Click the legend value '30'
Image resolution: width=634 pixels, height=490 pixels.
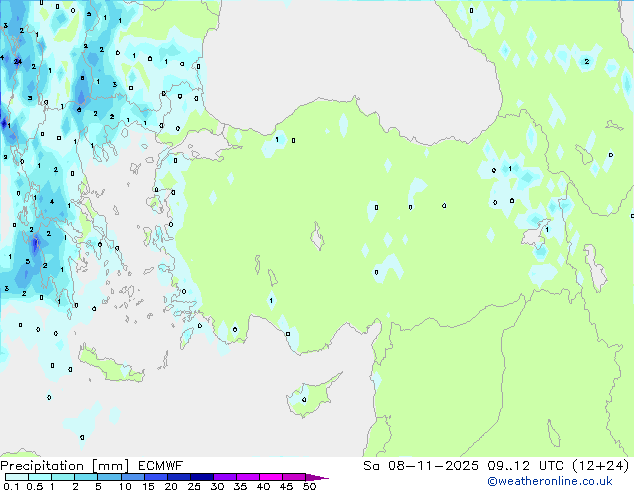(217, 486)
